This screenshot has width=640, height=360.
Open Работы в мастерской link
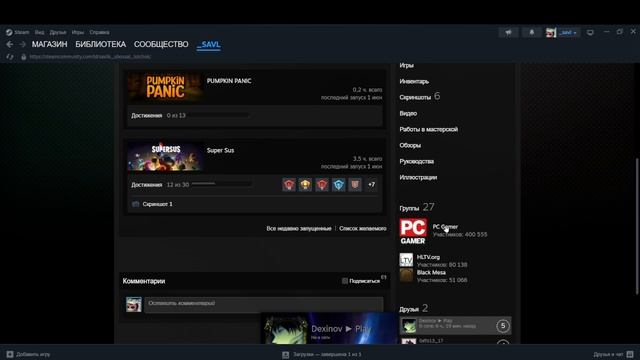(x=429, y=129)
